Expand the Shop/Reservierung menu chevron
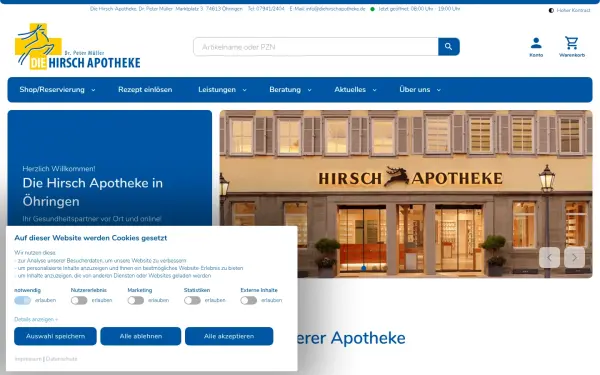This screenshot has width=600, height=375. coord(93,90)
